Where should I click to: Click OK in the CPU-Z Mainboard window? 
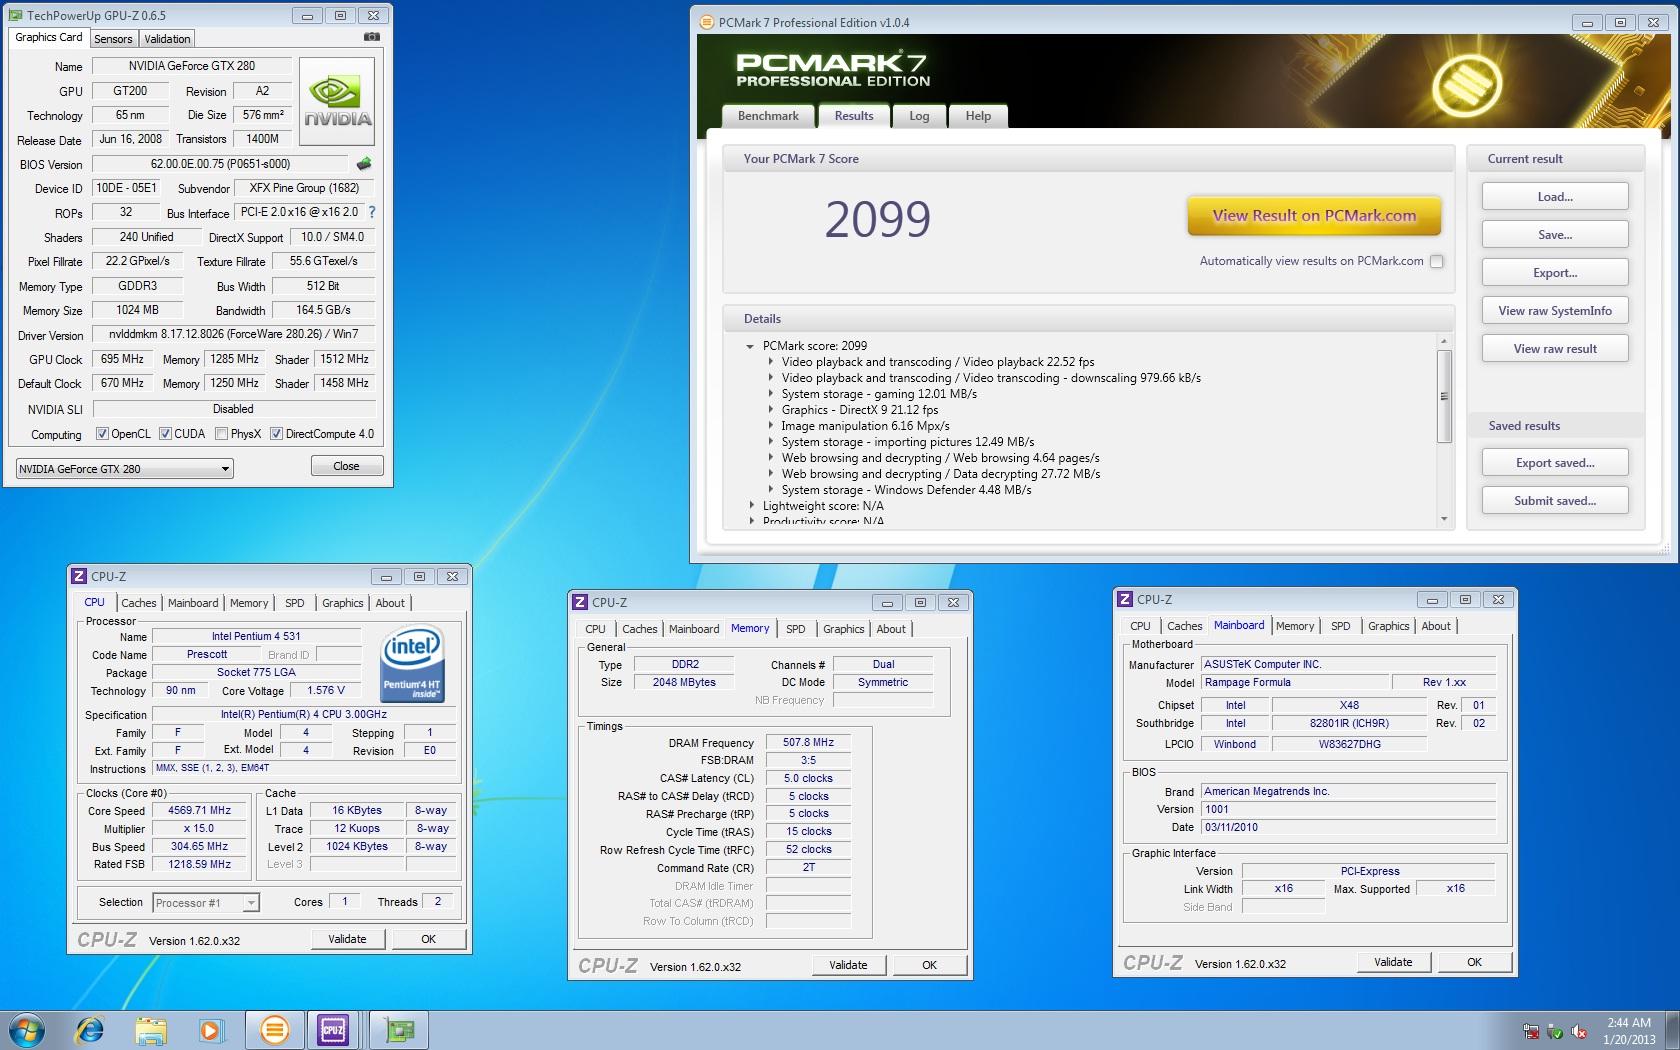(x=1474, y=962)
